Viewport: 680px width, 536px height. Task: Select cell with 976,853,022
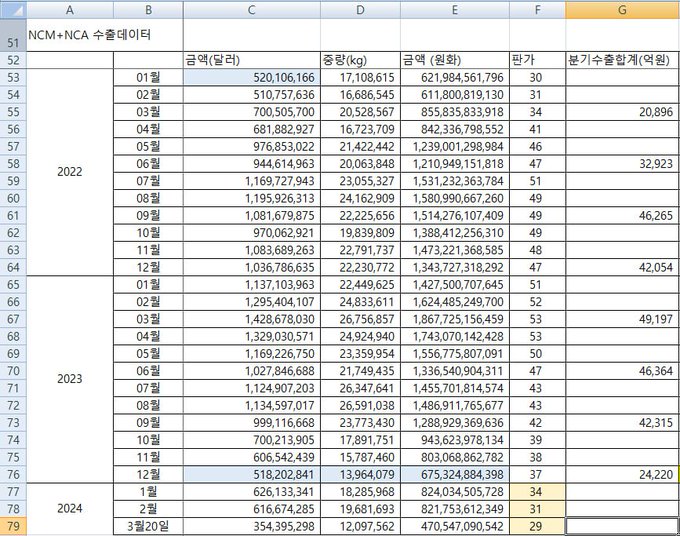click(x=252, y=147)
